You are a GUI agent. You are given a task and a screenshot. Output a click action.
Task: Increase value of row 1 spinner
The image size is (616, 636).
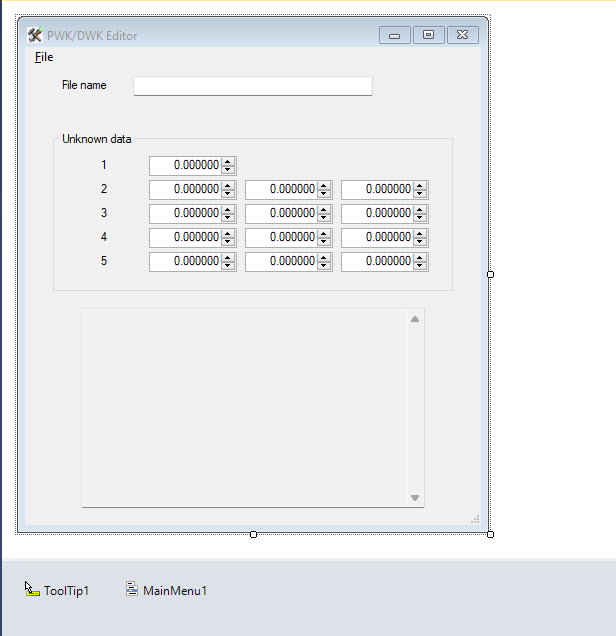click(229, 161)
